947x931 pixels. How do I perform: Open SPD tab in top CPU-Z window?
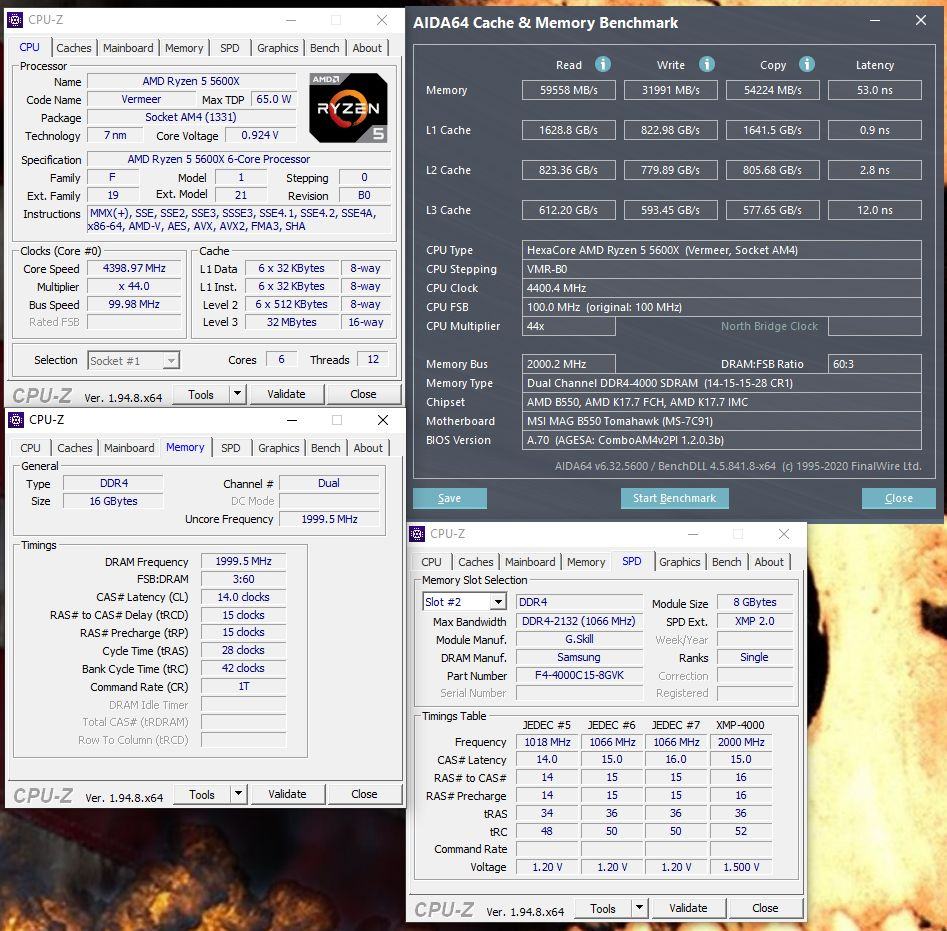coord(230,48)
